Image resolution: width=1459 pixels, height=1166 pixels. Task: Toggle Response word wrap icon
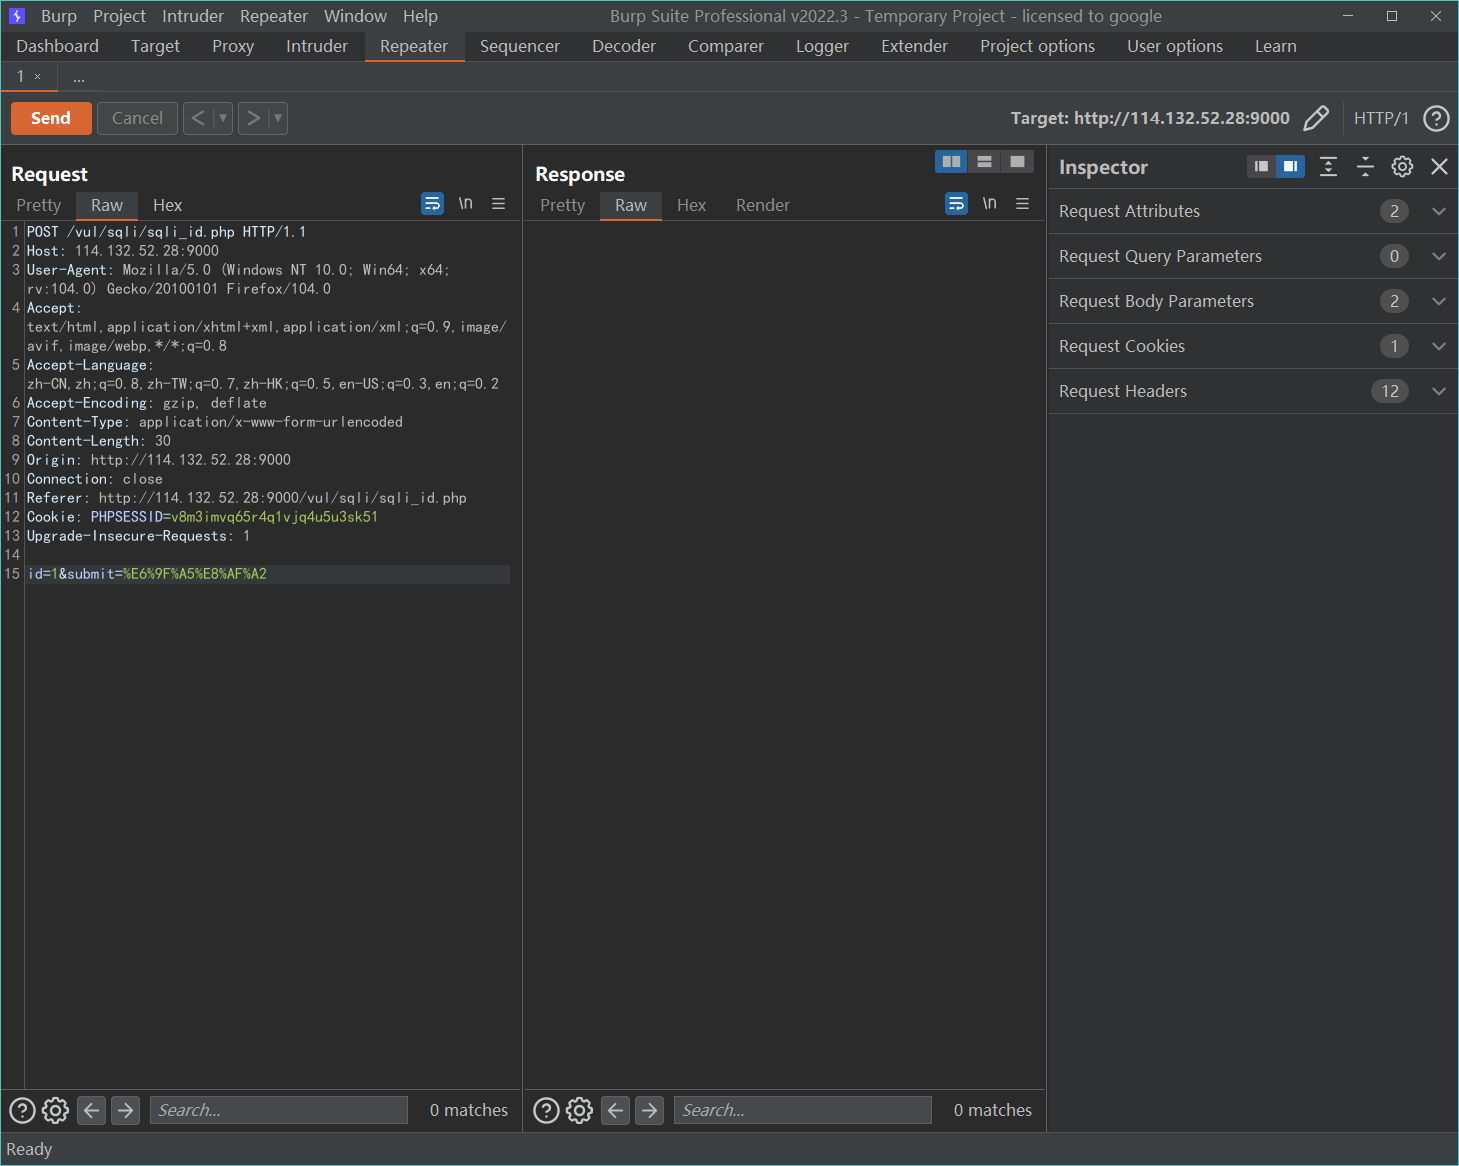click(956, 204)
